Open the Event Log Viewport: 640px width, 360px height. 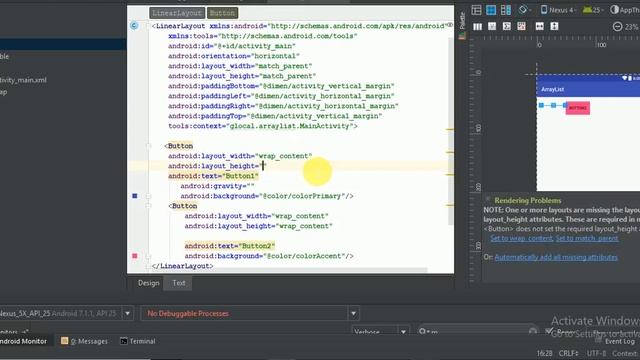[615, 341]
